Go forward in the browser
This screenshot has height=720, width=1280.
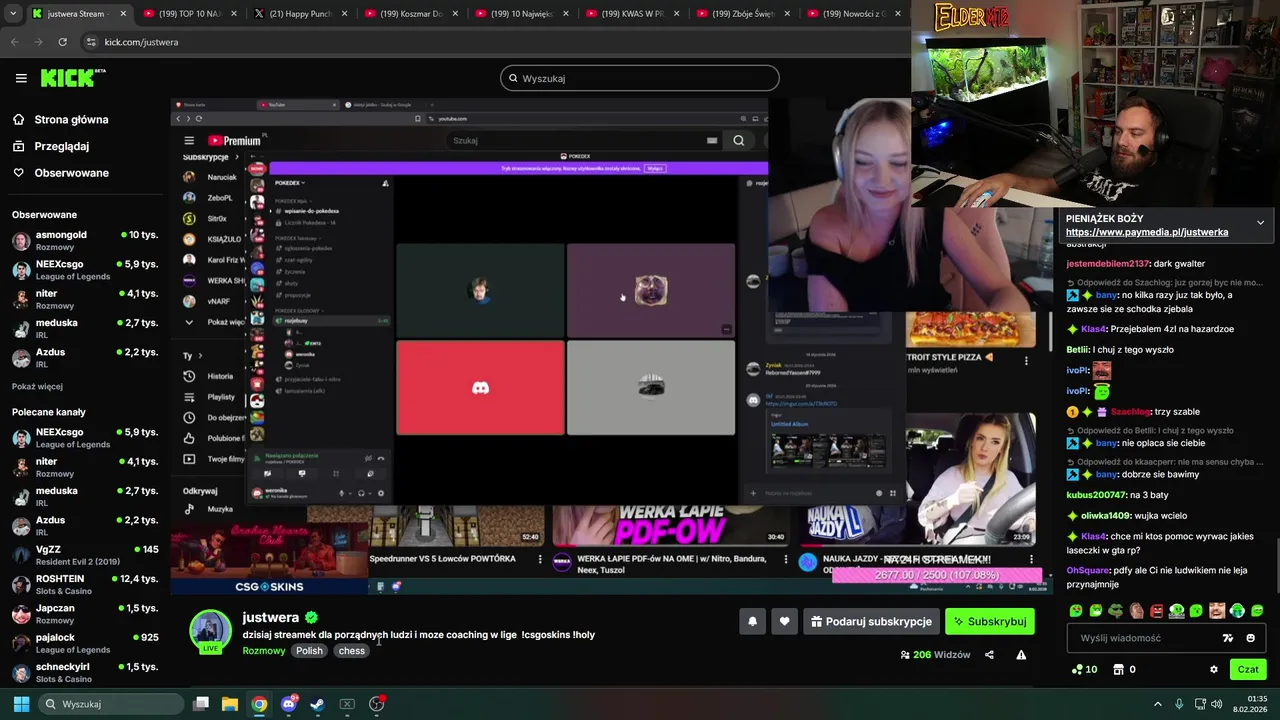point(38,42)
